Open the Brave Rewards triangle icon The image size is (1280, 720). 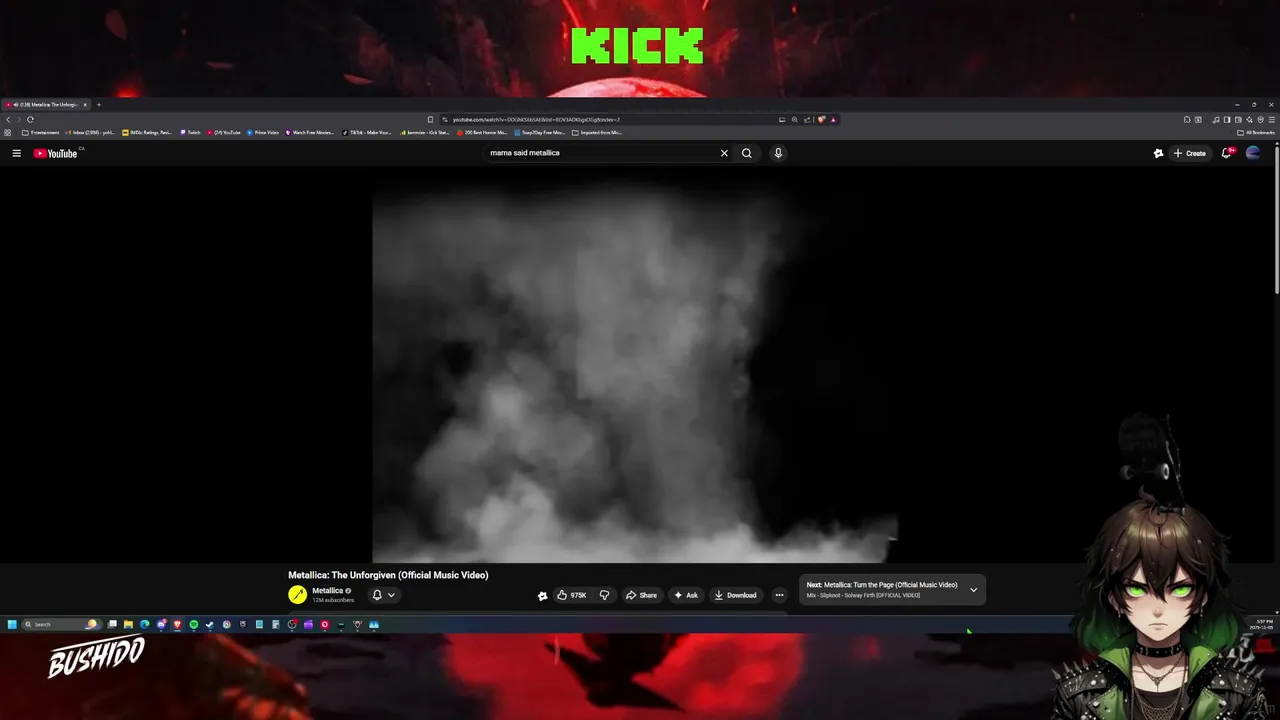click(833, 119)
